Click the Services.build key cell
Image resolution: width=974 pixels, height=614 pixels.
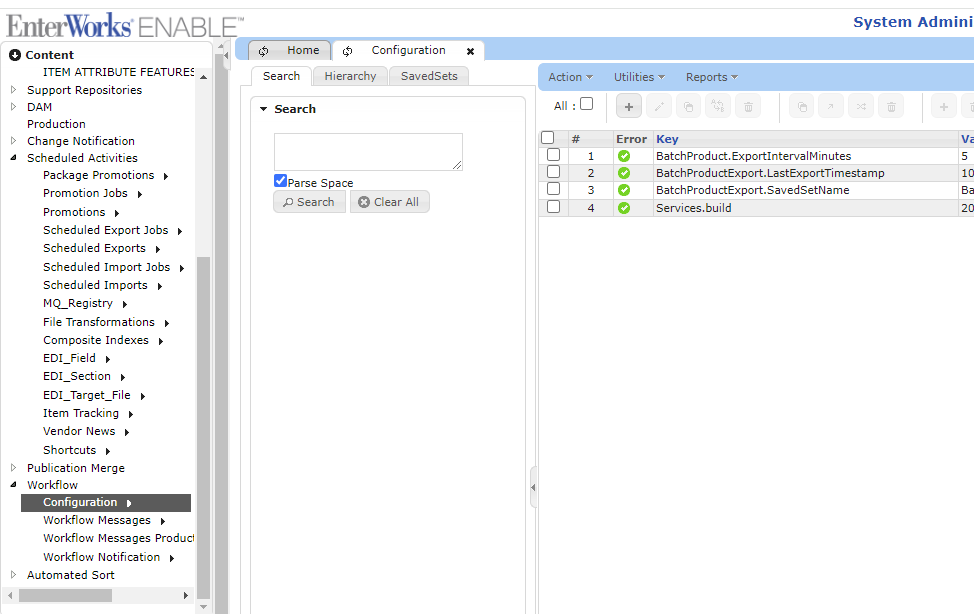[x=693, y=208]
